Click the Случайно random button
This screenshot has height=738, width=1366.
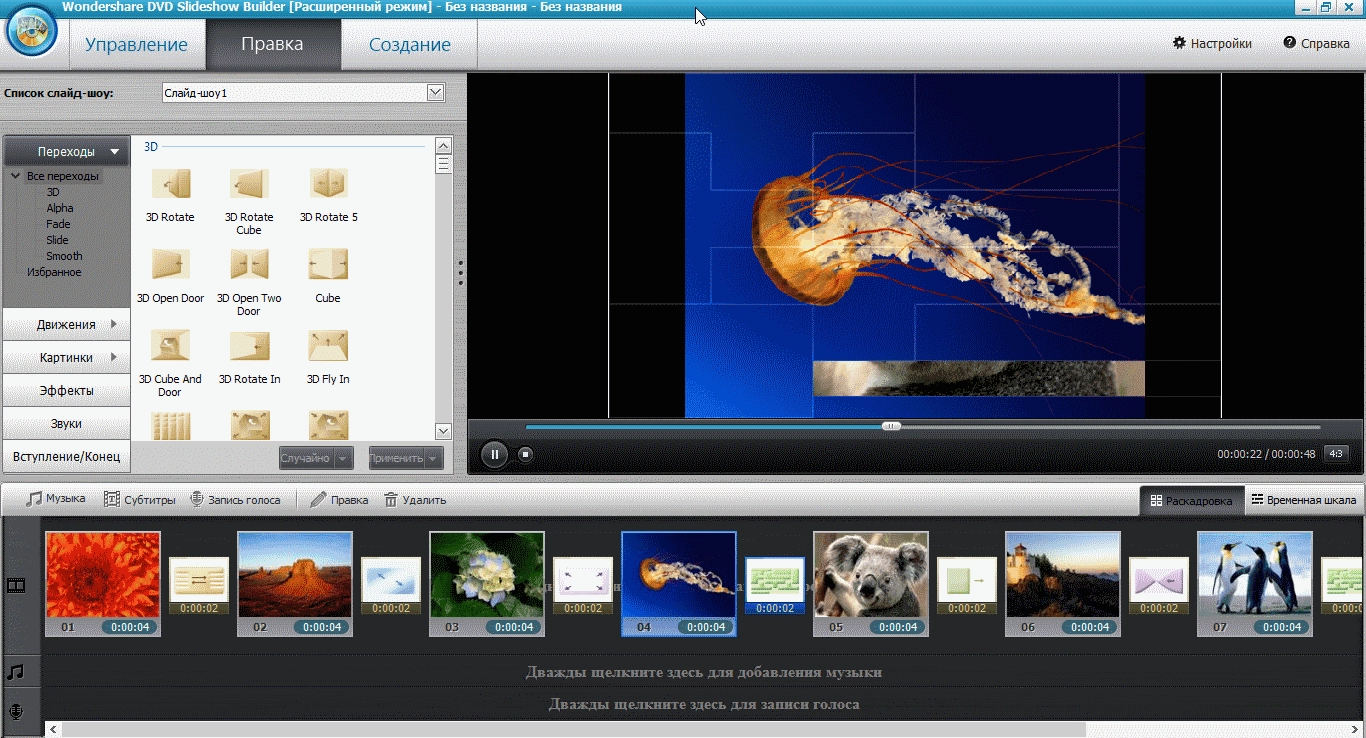[306, 458]
